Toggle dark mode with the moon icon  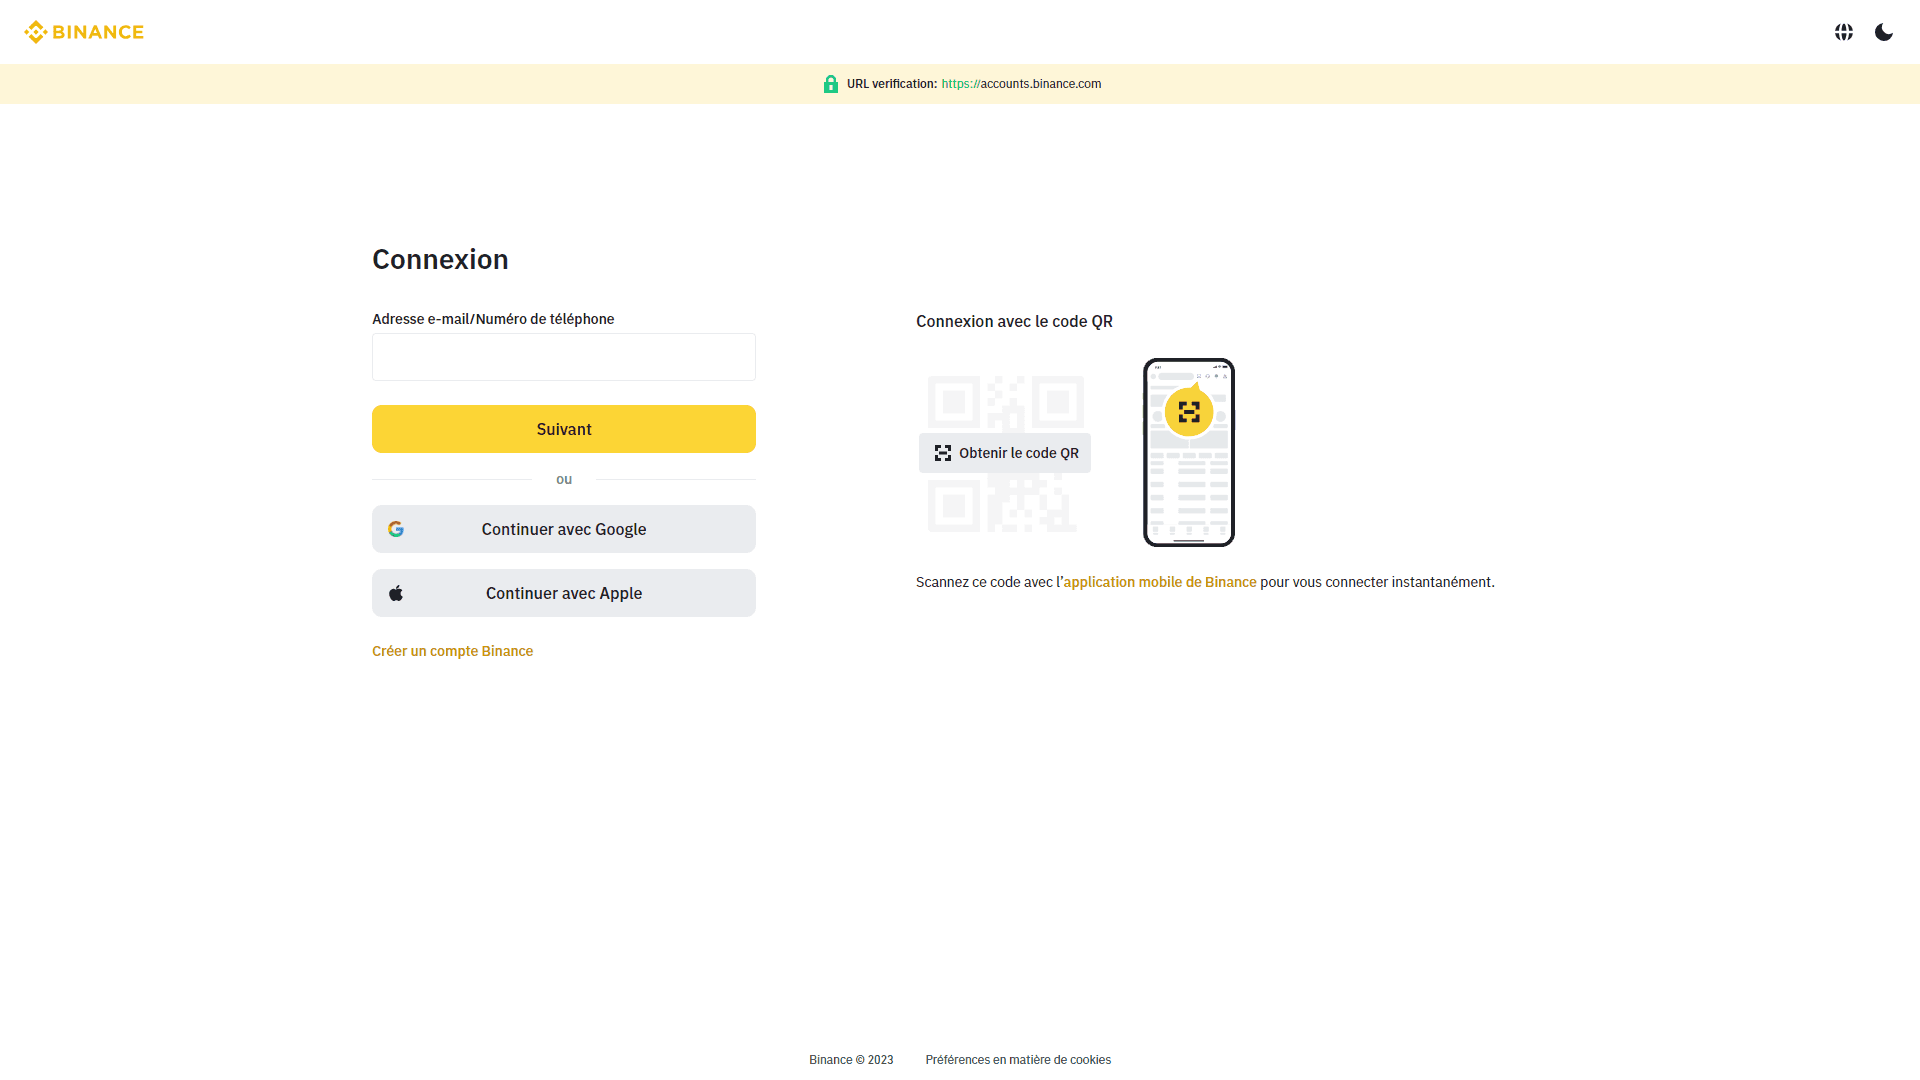tap(1884, 32)
